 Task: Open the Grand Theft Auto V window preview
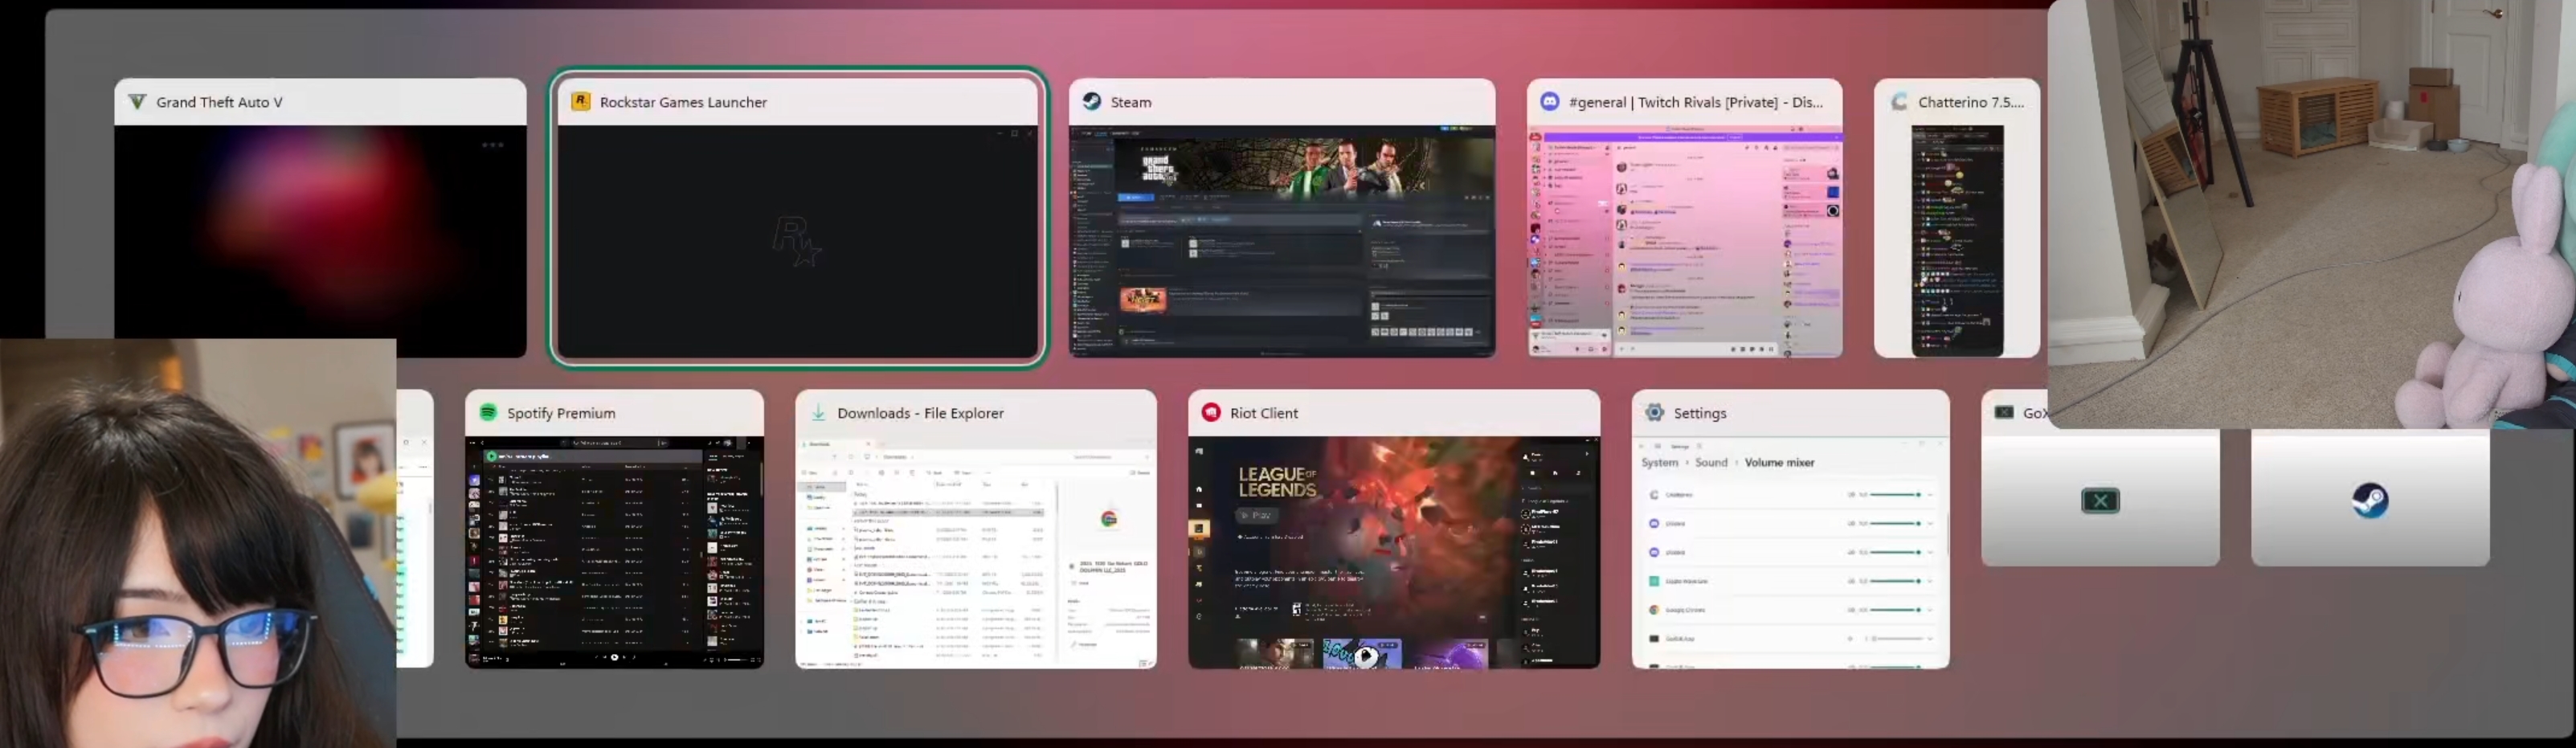[x=320, y=241]
